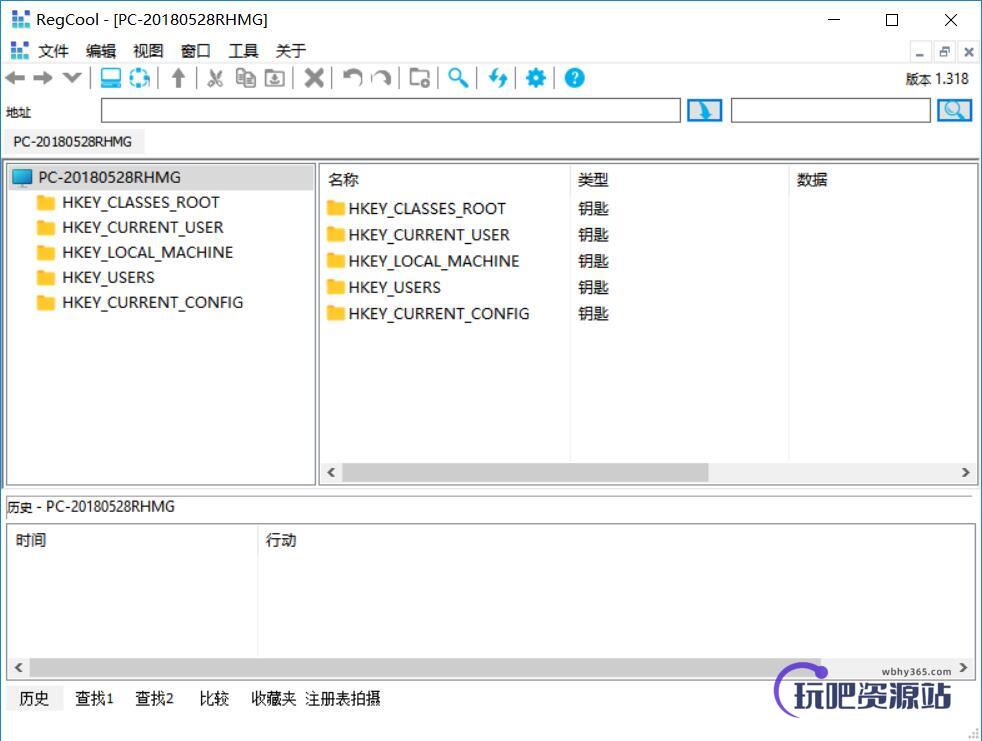
Task: Open settings with the gear icon
Action: coord(535,78)
